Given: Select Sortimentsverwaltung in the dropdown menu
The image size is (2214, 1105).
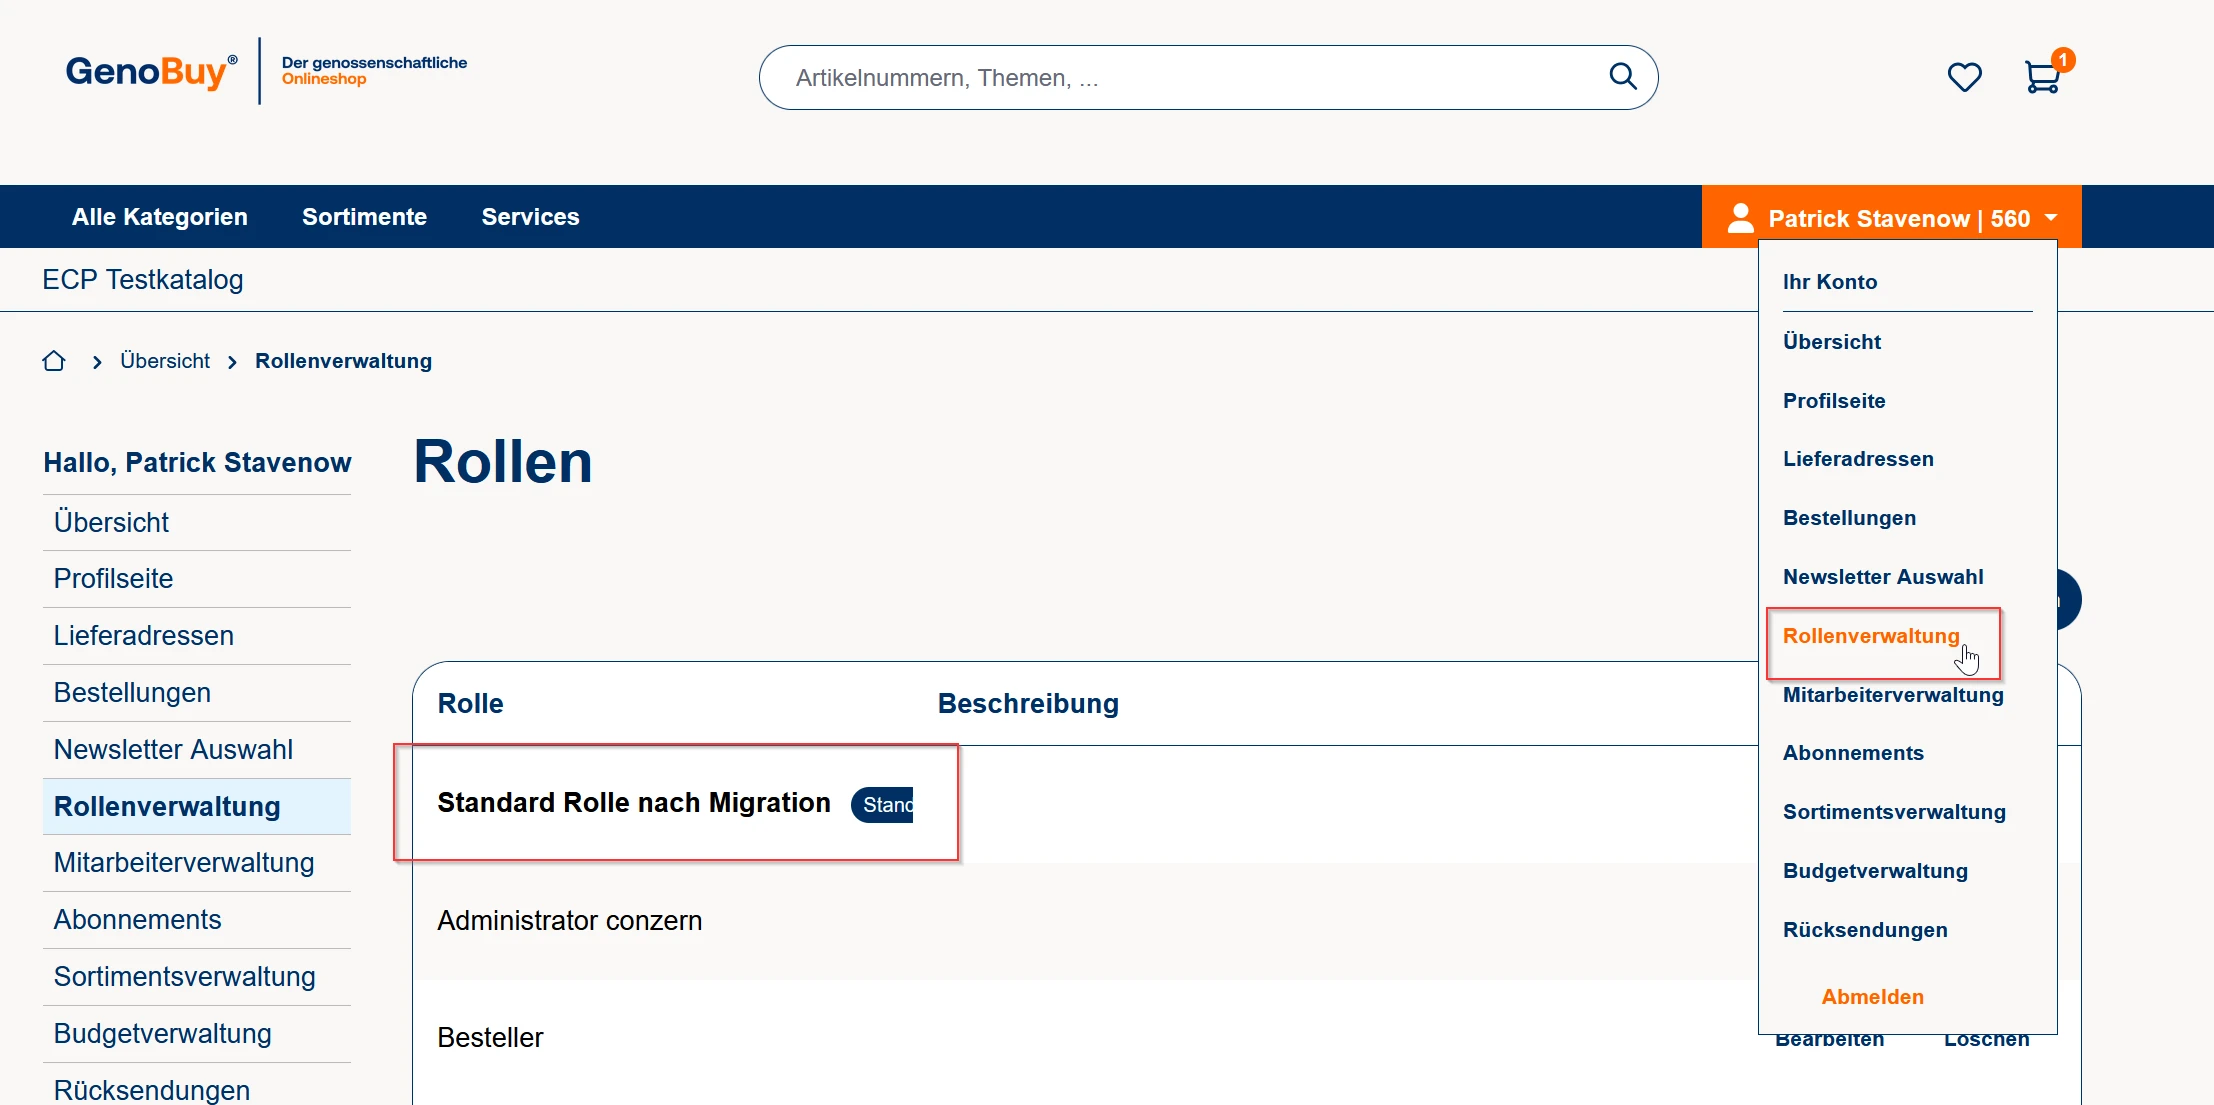Looking at the screenshot, I should coord(1894,812).
